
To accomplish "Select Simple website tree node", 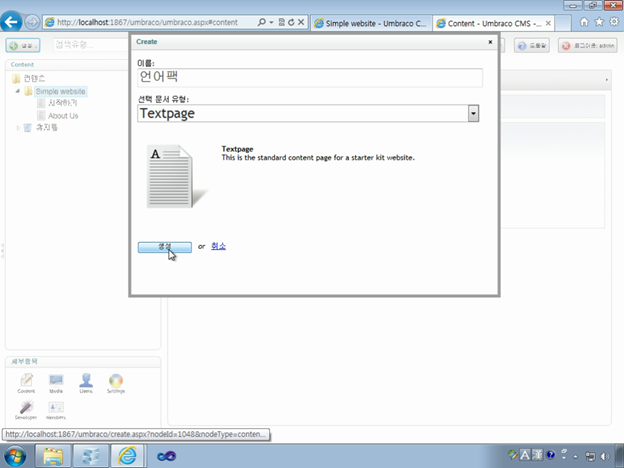I will point(60,91).
